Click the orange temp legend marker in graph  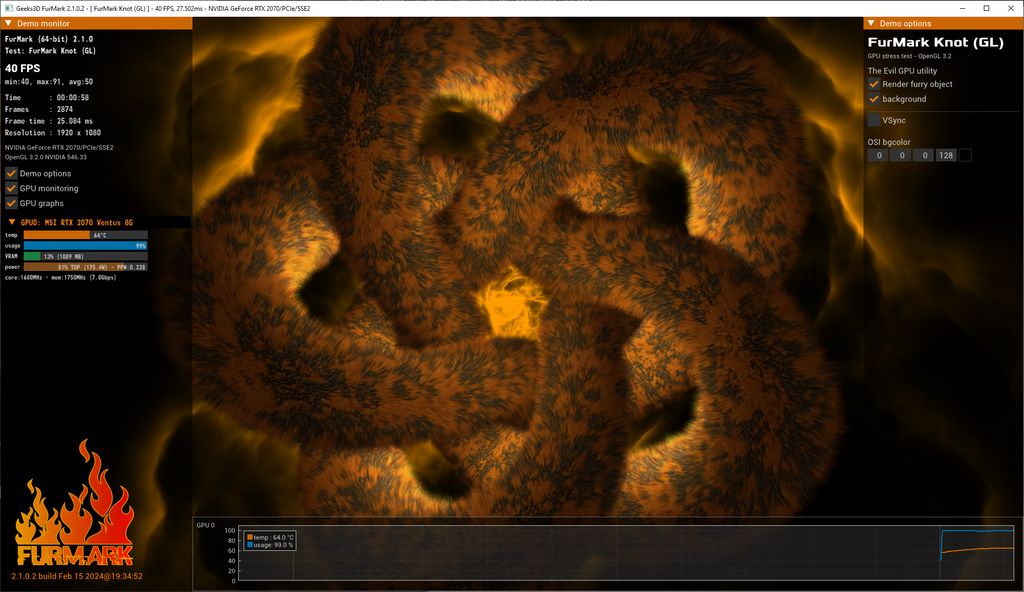[x=249, y=537]
